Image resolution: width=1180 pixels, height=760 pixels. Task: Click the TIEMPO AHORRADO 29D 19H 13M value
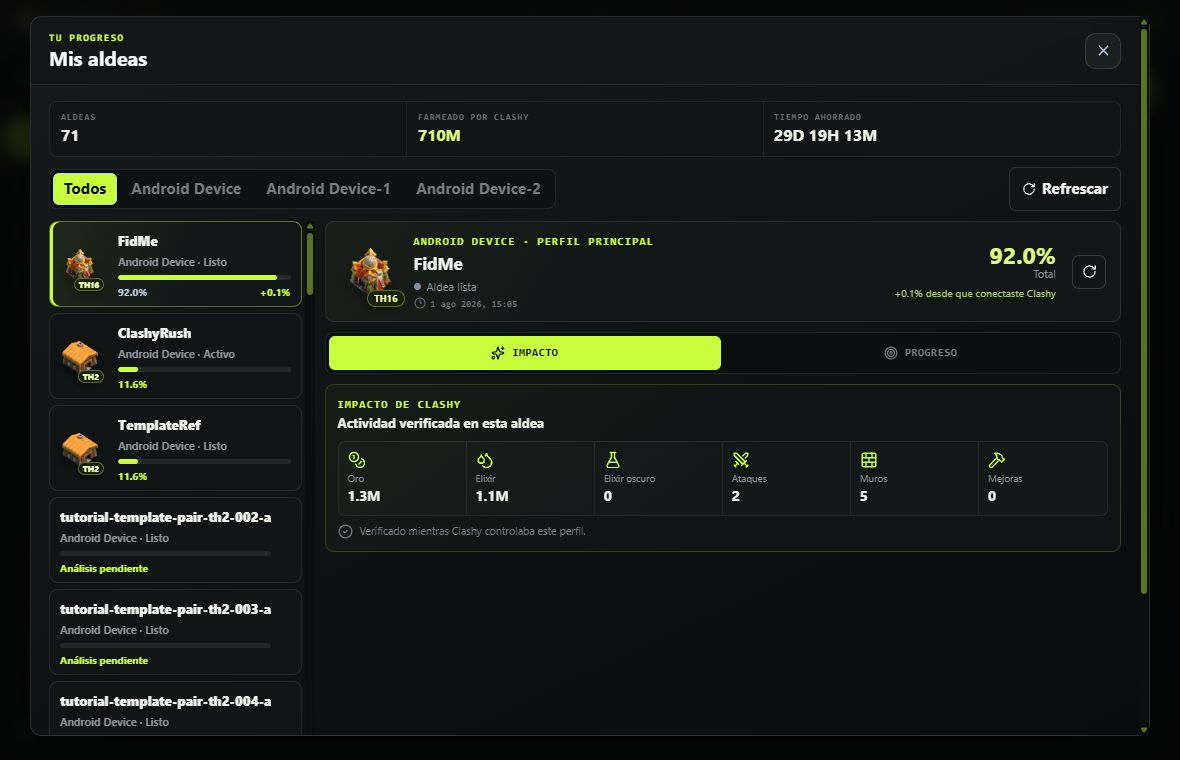point(825,136)
